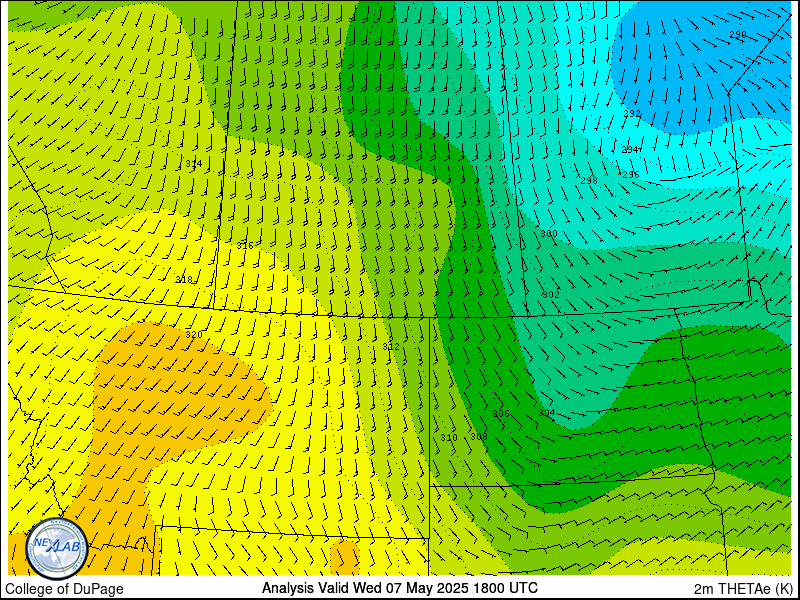This screenshot has height=600, width=800.
Task: Select the 308 contour label
Action: pyautogui.click(x=479, y=436)
